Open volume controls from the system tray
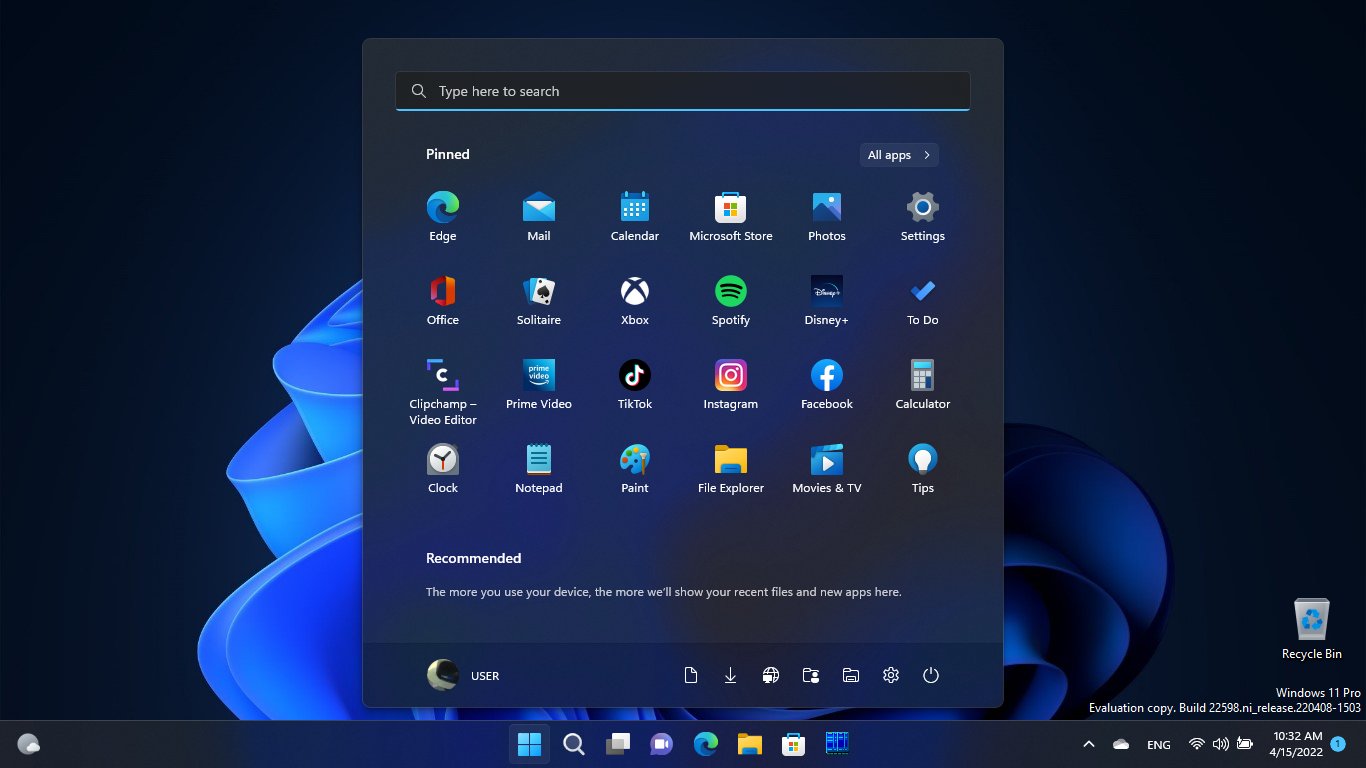This screenshot has width=1366, height=768. [x=1221, y=744]
